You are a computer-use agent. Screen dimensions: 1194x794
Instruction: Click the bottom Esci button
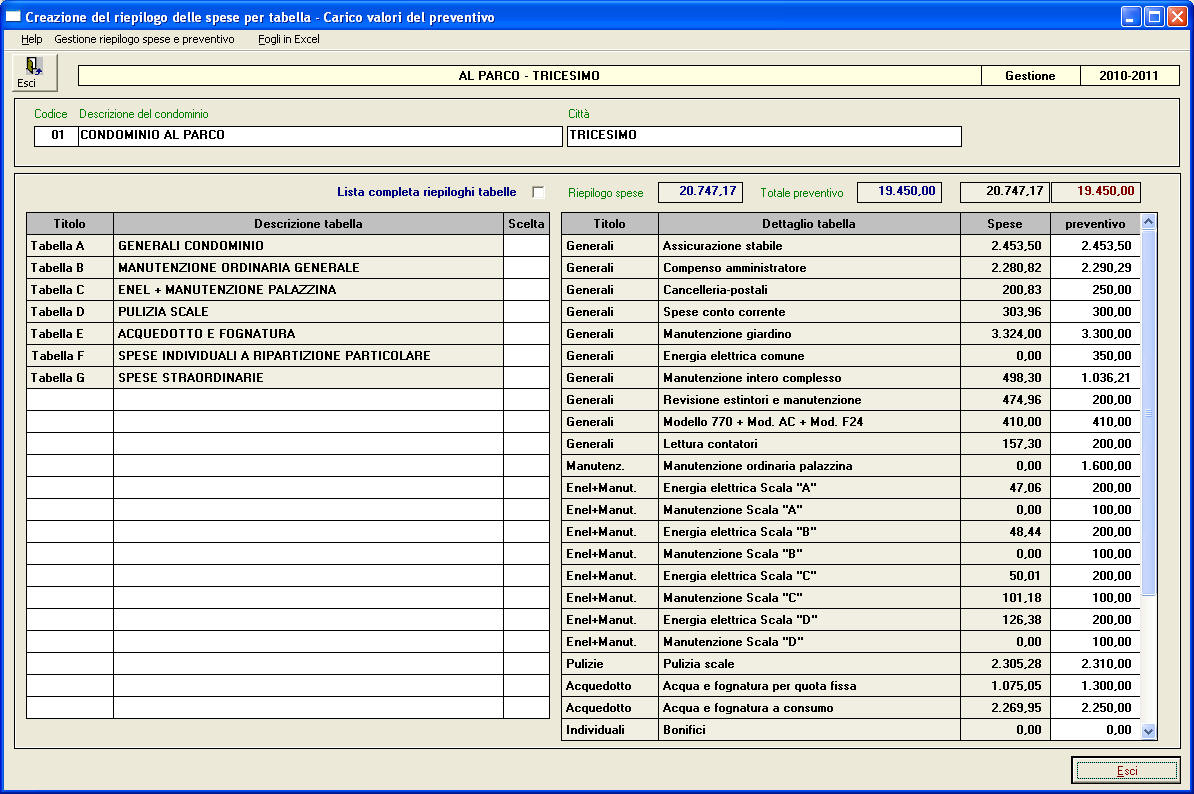[x=1126, y=770]
